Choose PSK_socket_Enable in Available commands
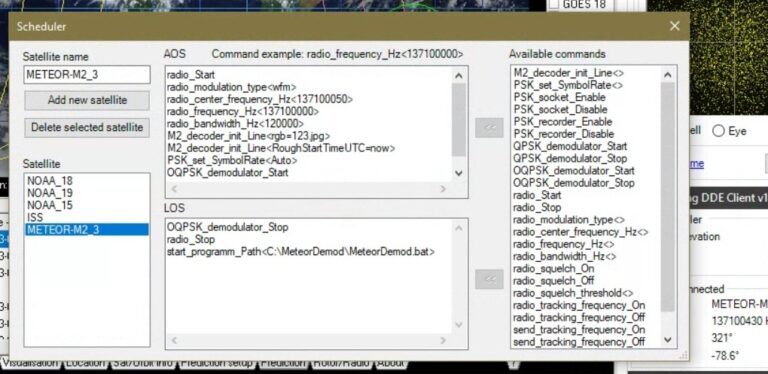Image resolution: width=768 pixels, height=374 pixels. [559, 97]
